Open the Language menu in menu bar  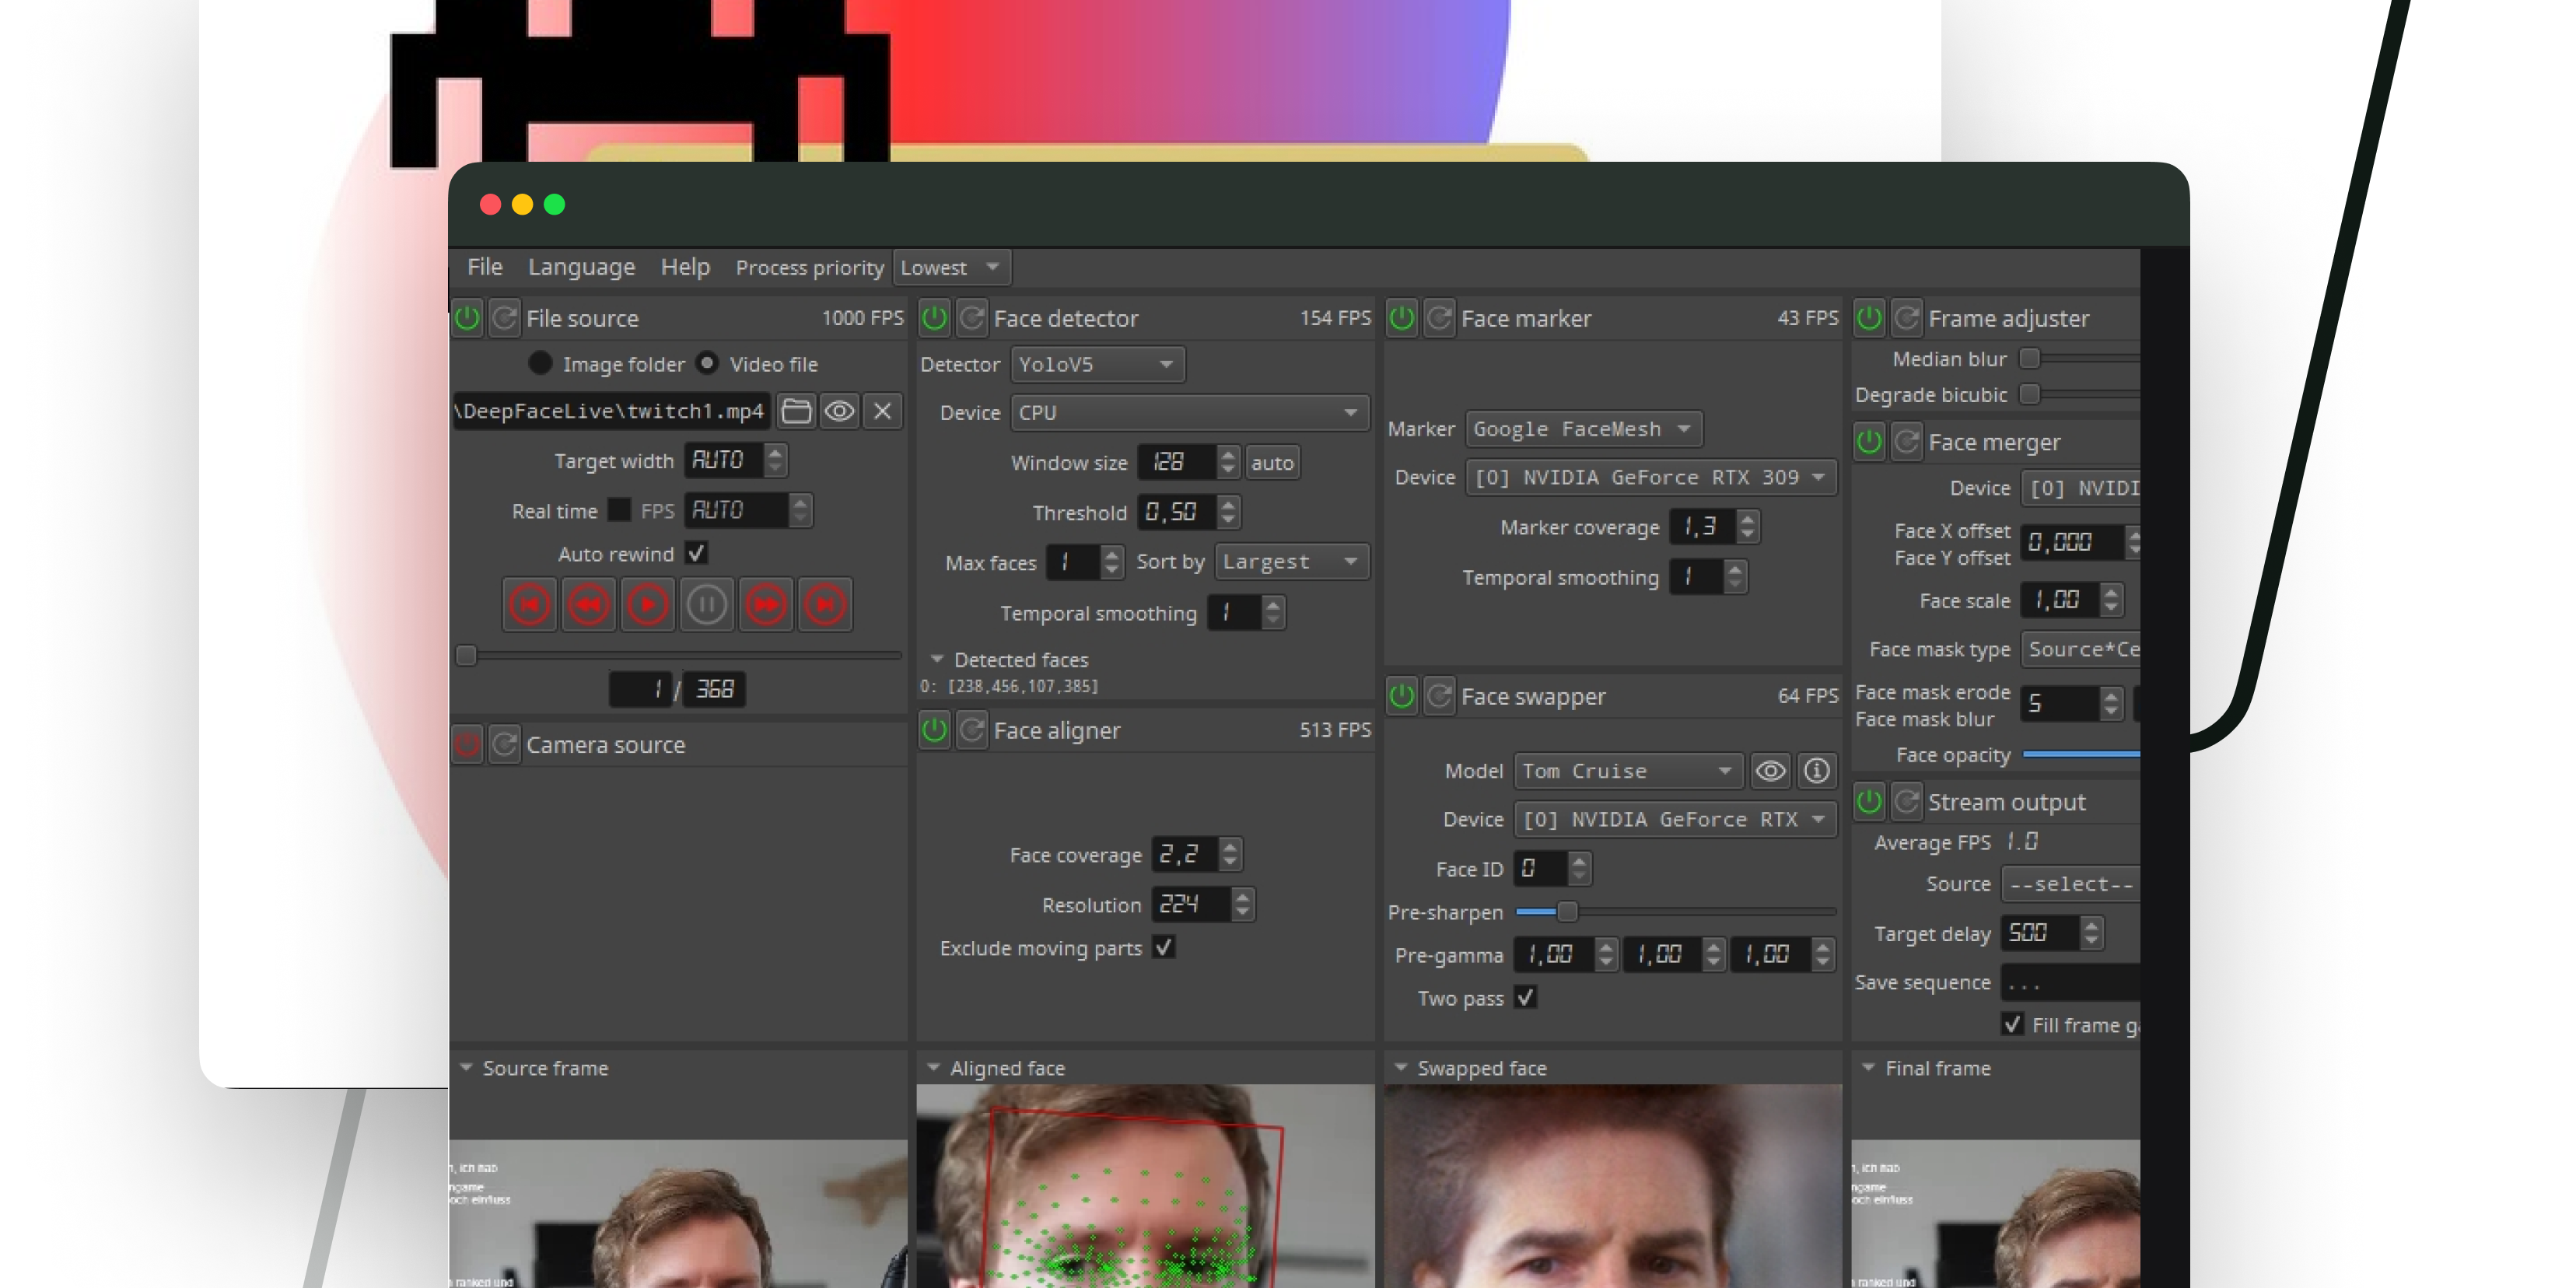pyautogui.click(x=580, y=266)
